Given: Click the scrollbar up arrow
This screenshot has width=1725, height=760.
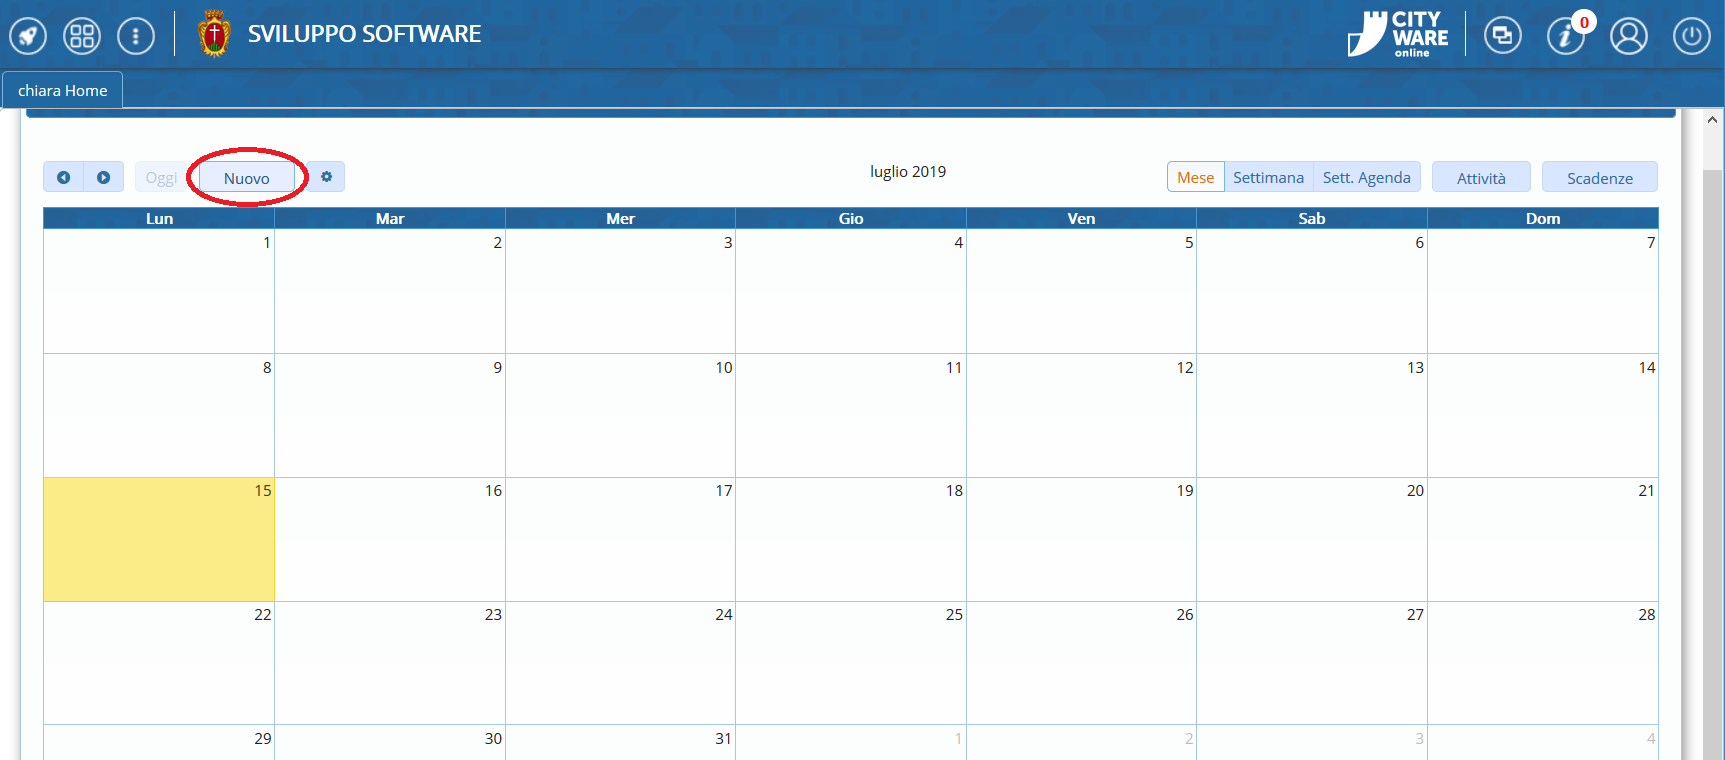Looking at the screenshot, I should [1712, 120].
